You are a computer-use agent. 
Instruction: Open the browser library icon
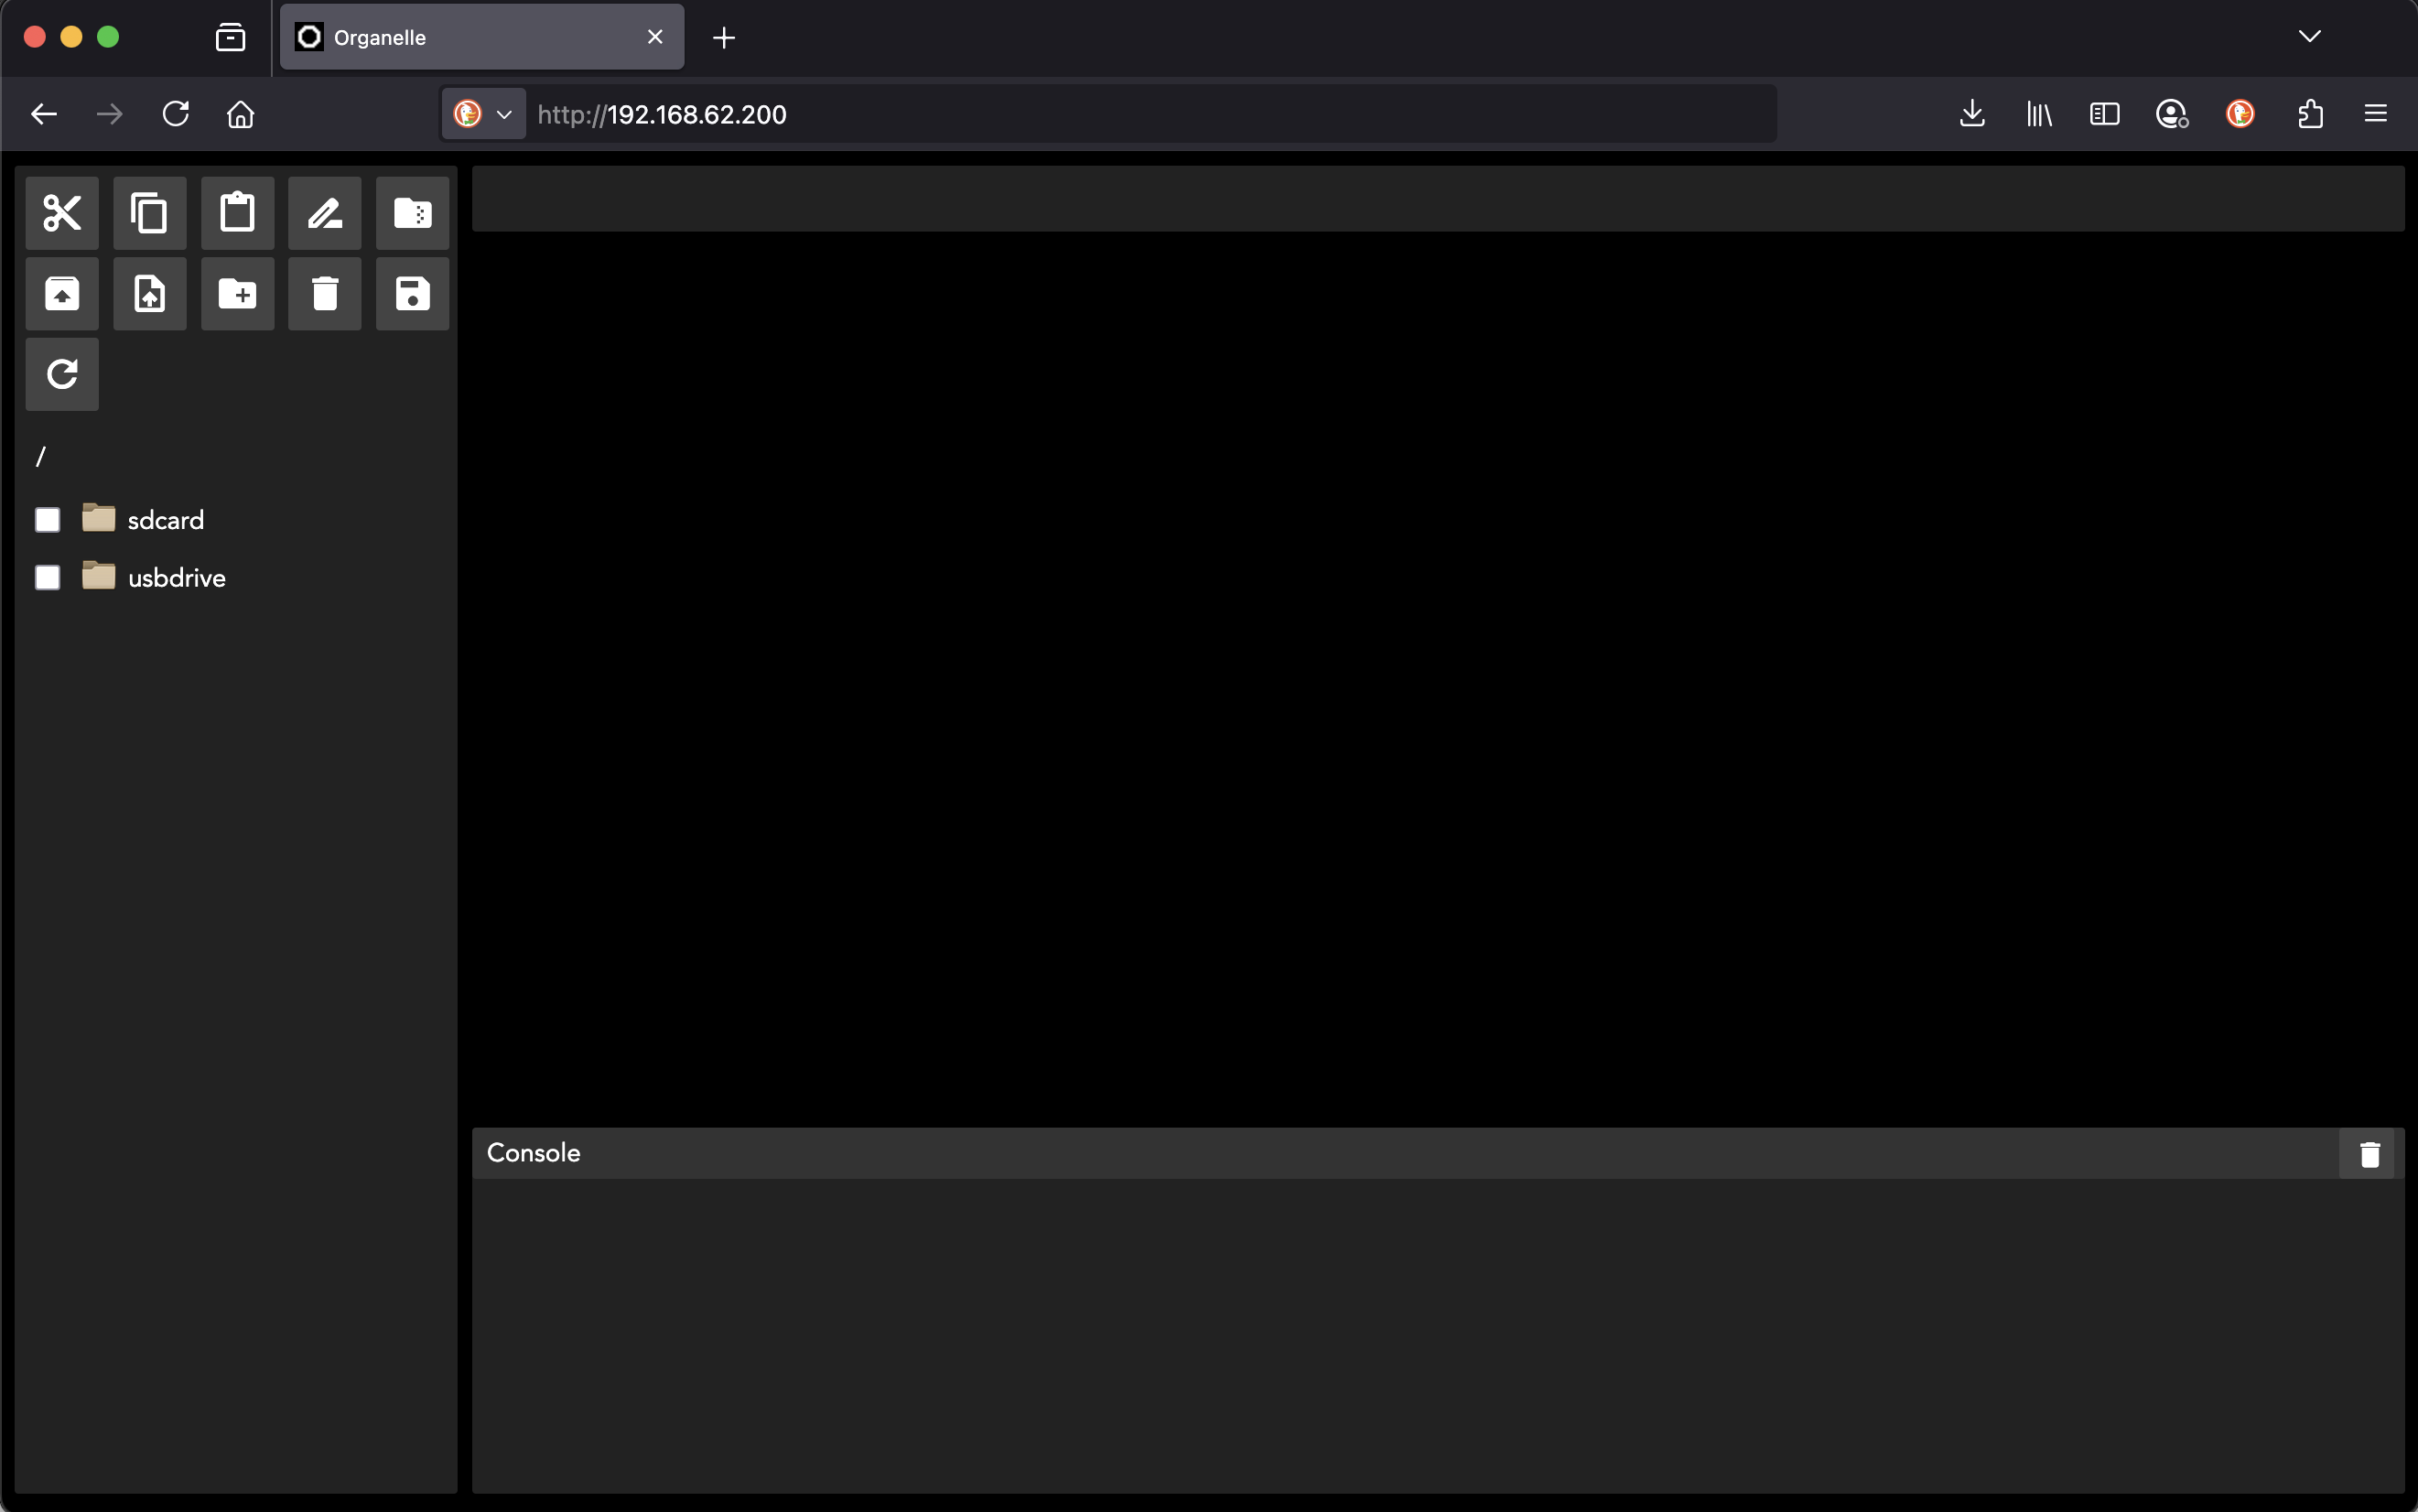tap(2039, 114)
